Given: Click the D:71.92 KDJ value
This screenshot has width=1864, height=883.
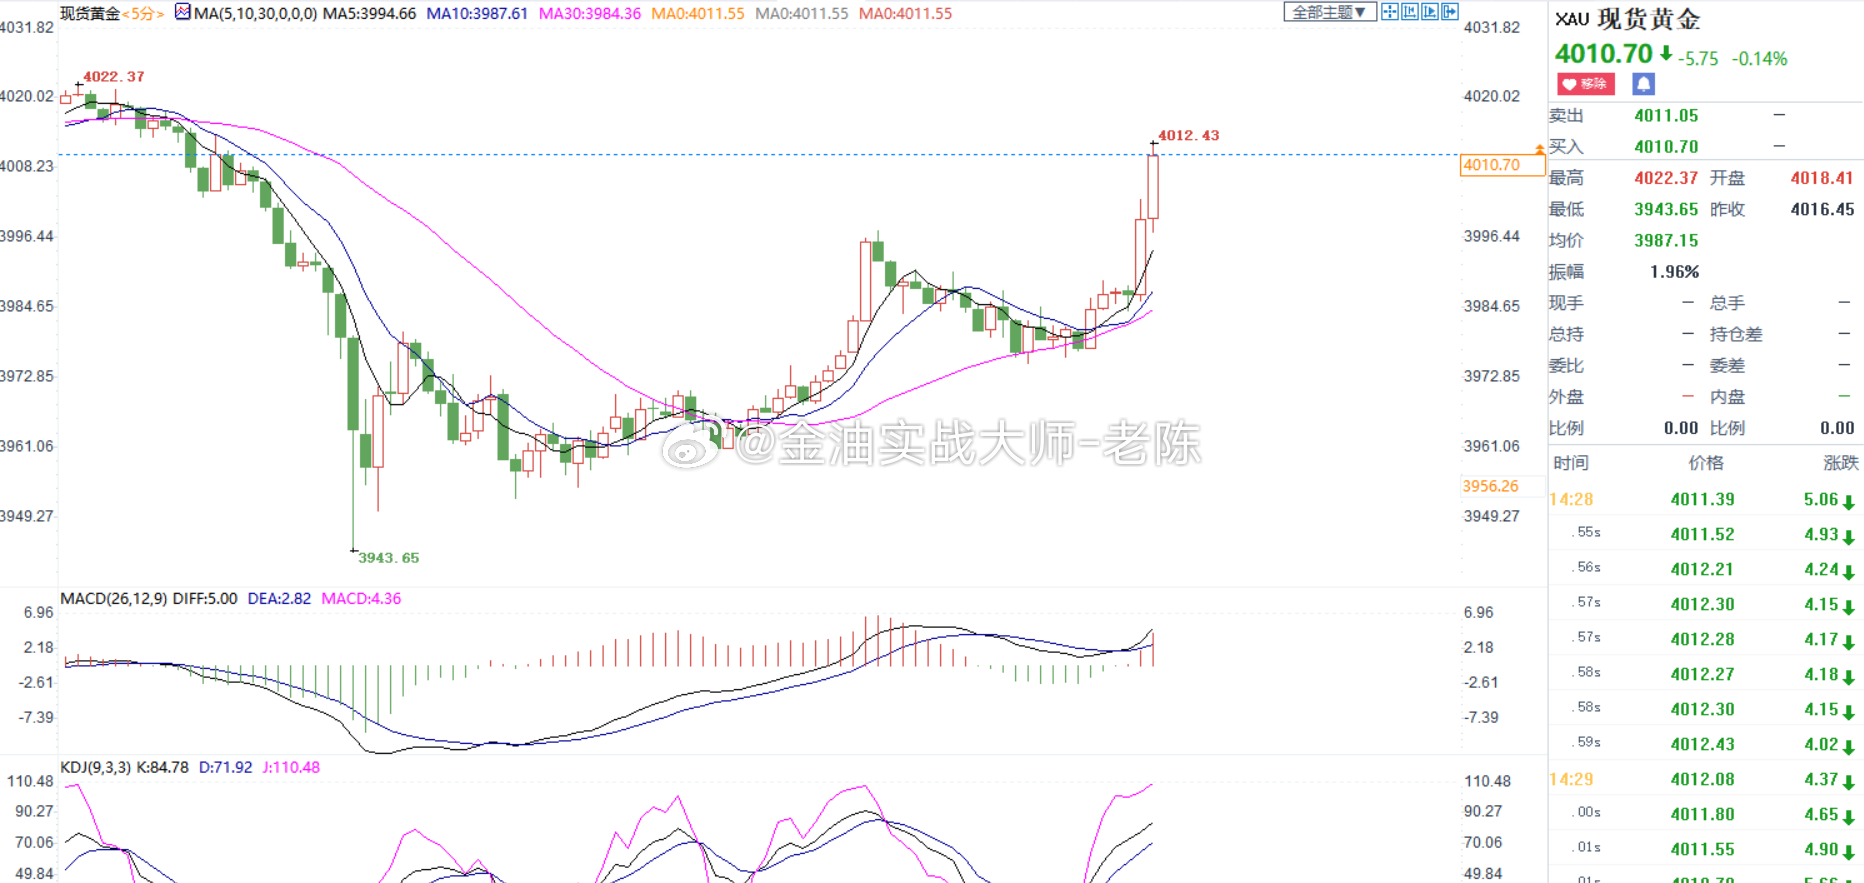Looking at the screenshot, I should click(225, 768).
